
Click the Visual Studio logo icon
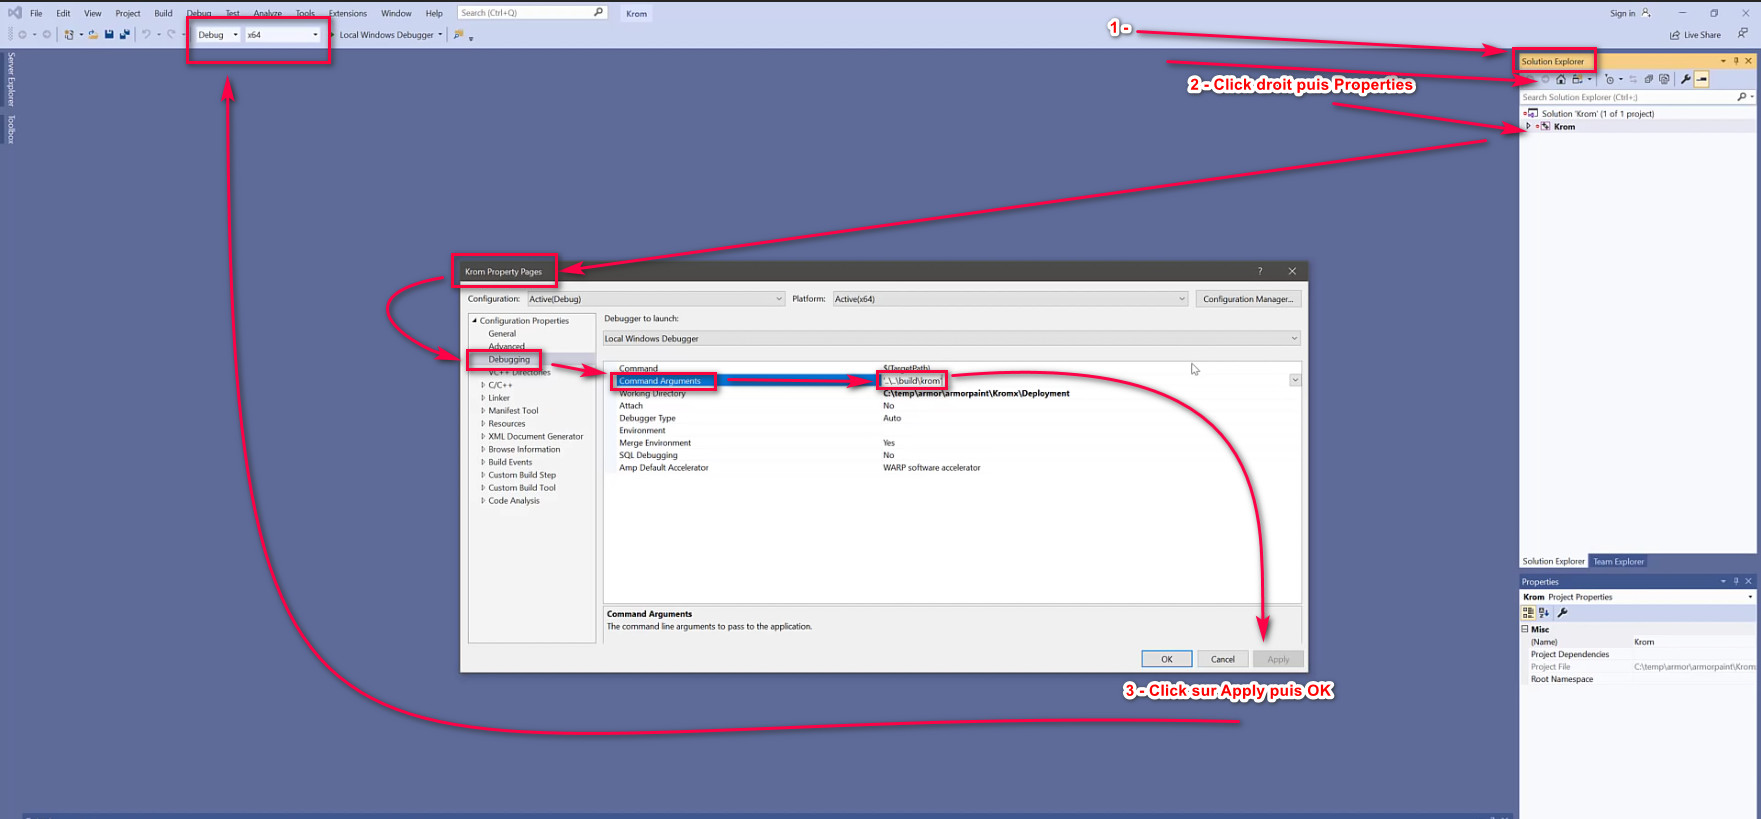15,13
